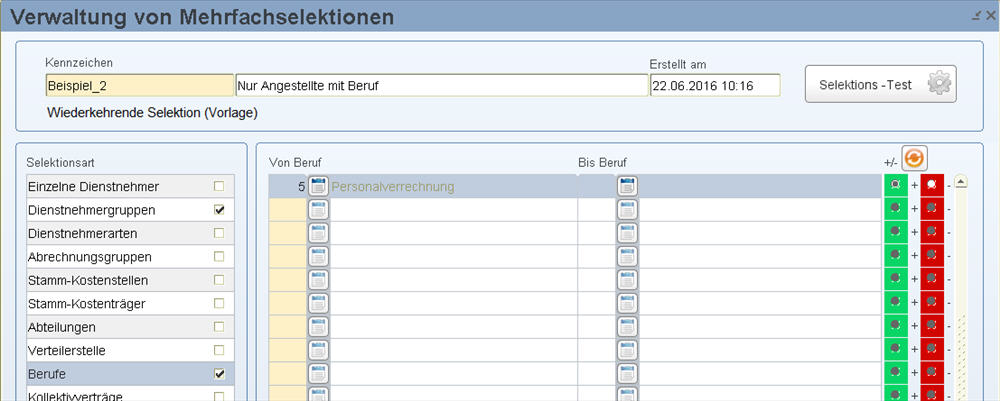The image size is (1000, 401).
Task: Click green include button in first row
Action: (895, 186)
